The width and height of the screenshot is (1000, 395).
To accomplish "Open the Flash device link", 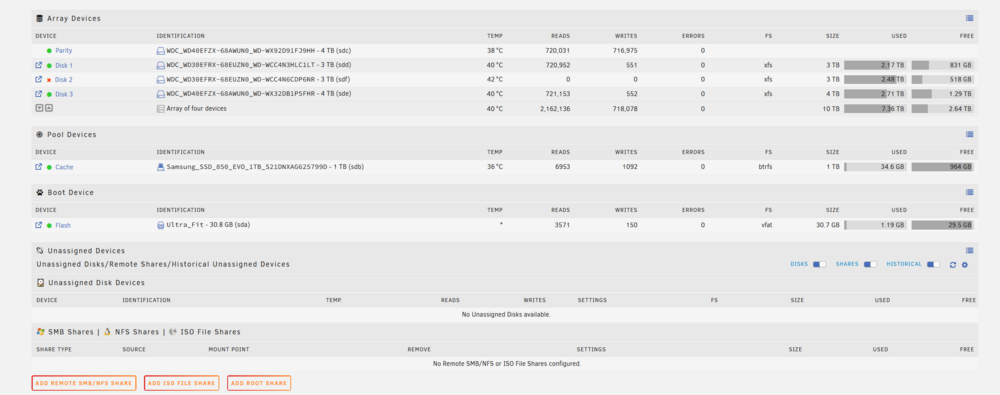I will (62, 225).
